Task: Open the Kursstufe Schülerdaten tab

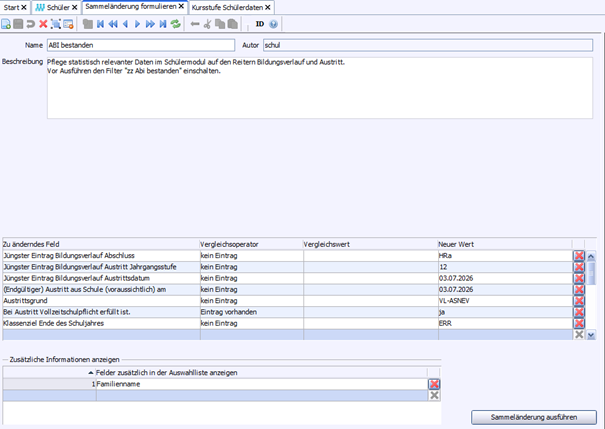Action: tap(226, 7)
